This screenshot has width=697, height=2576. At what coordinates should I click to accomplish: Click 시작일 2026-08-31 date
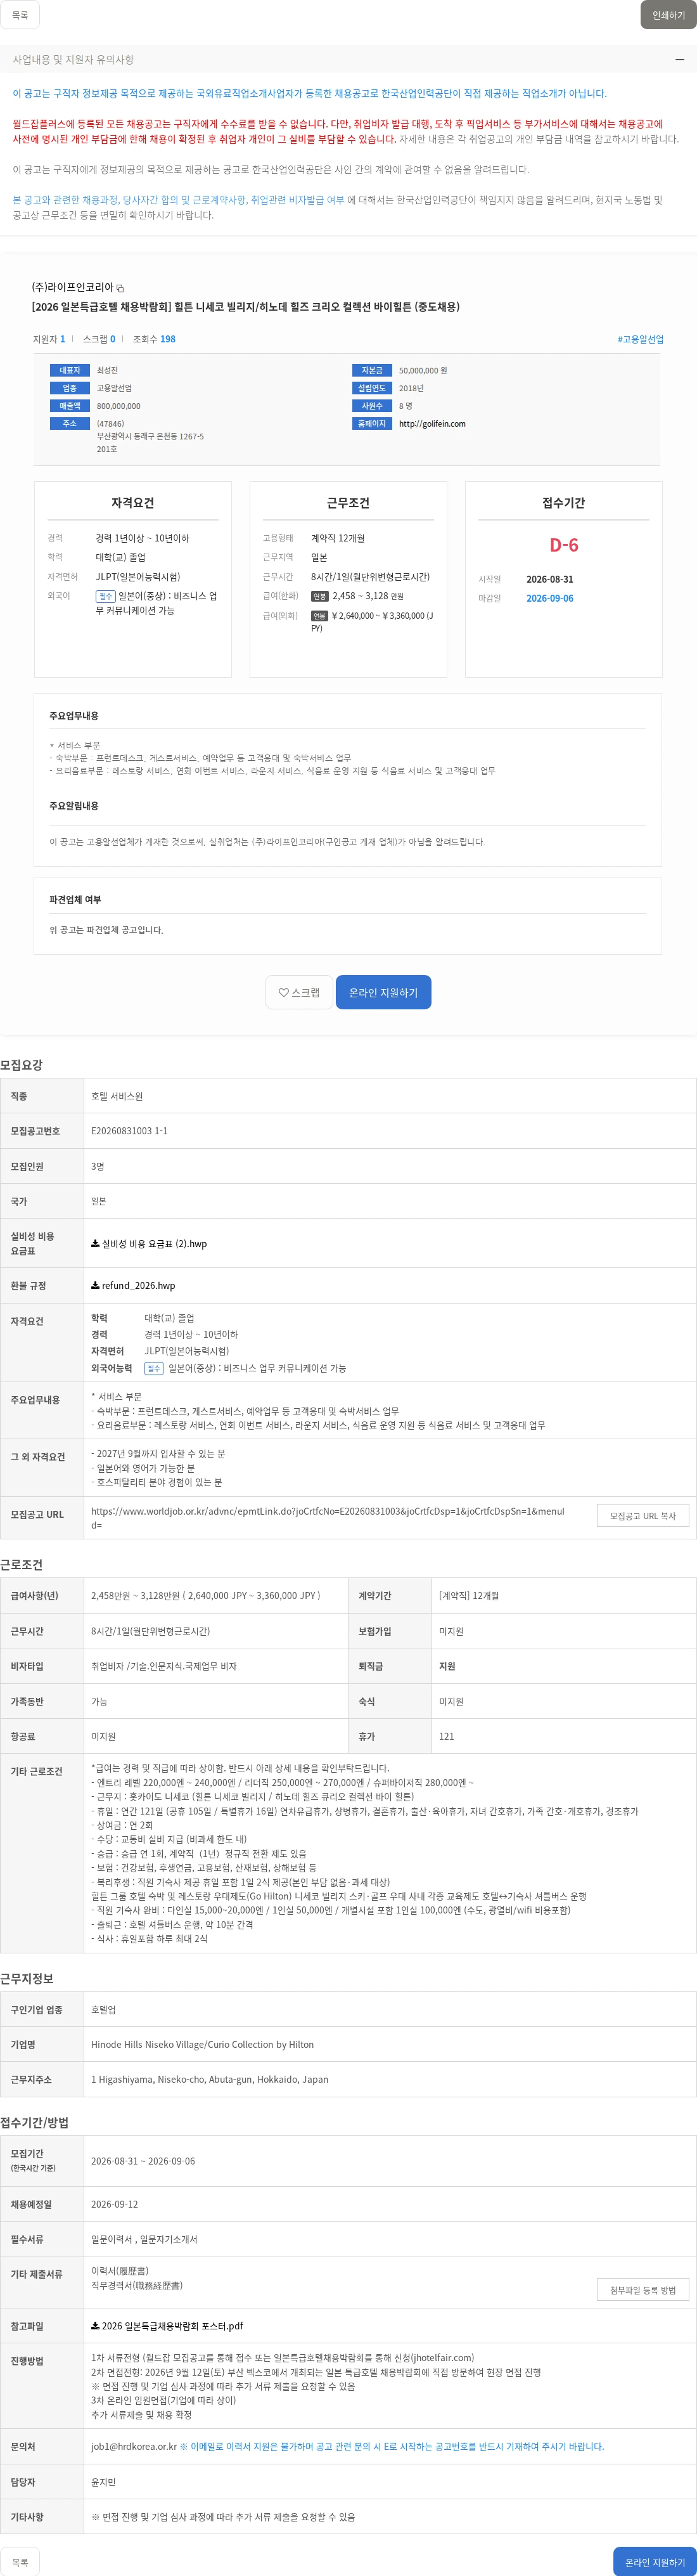[550, 579]
